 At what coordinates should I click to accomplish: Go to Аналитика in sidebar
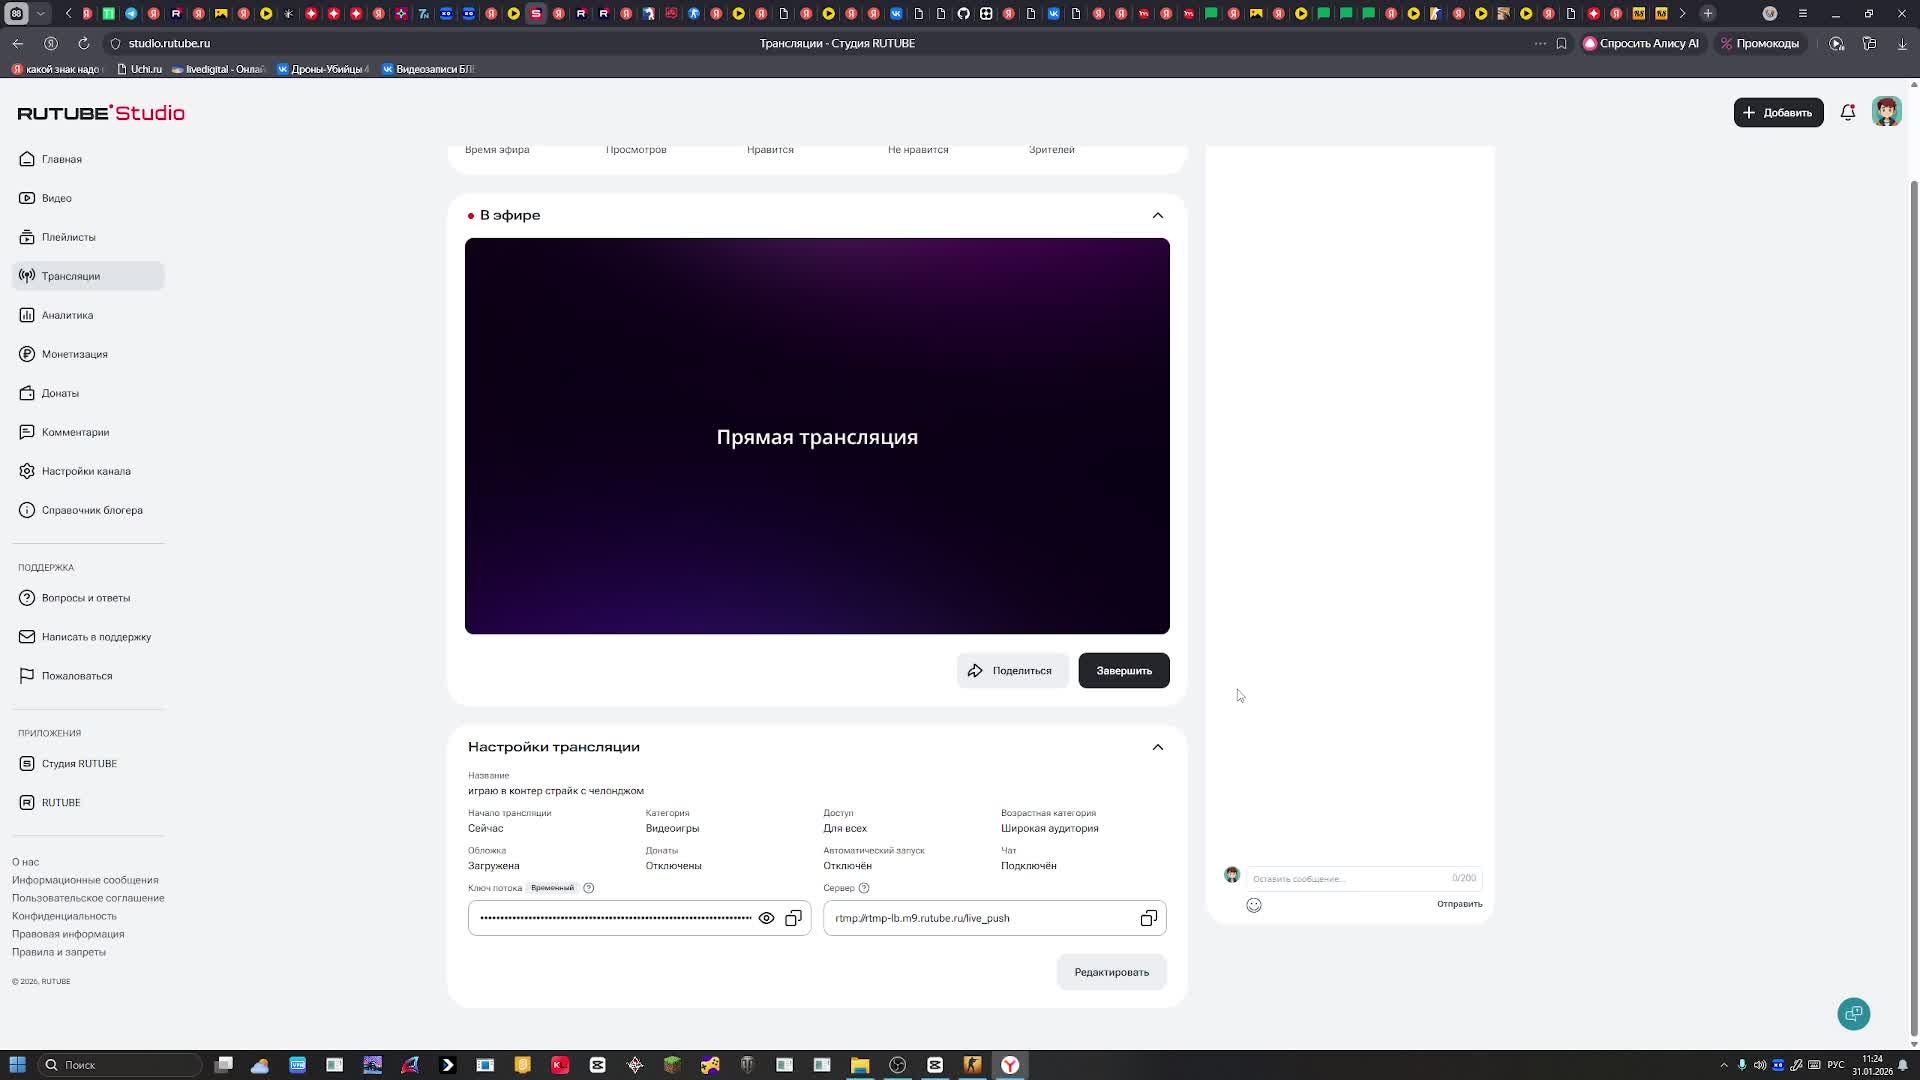pos(67,315)
